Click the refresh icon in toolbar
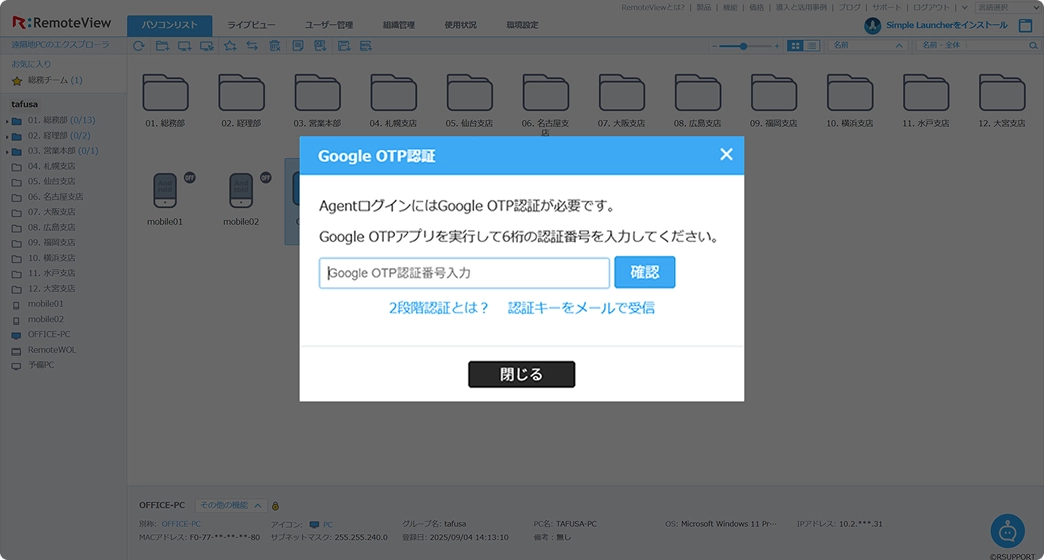The image size is (1044, 560). pos(138,46)
